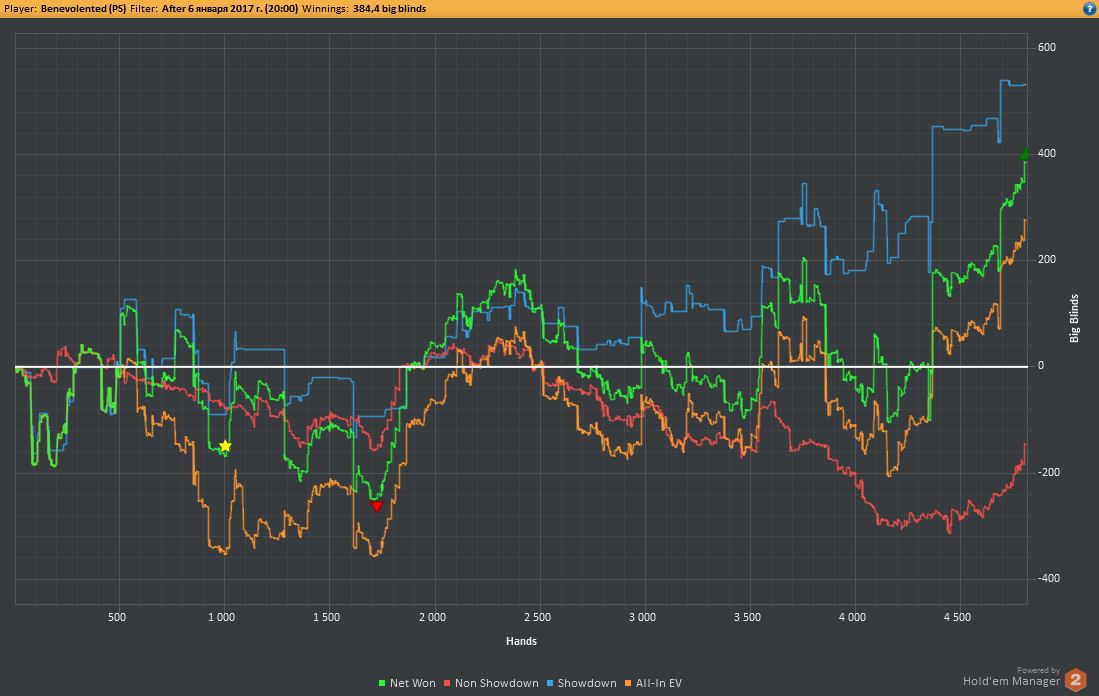Click the winnings value 384,4 big blinds
The image size is (1099, 696).
pyautogui.click(x=389, y=8)
